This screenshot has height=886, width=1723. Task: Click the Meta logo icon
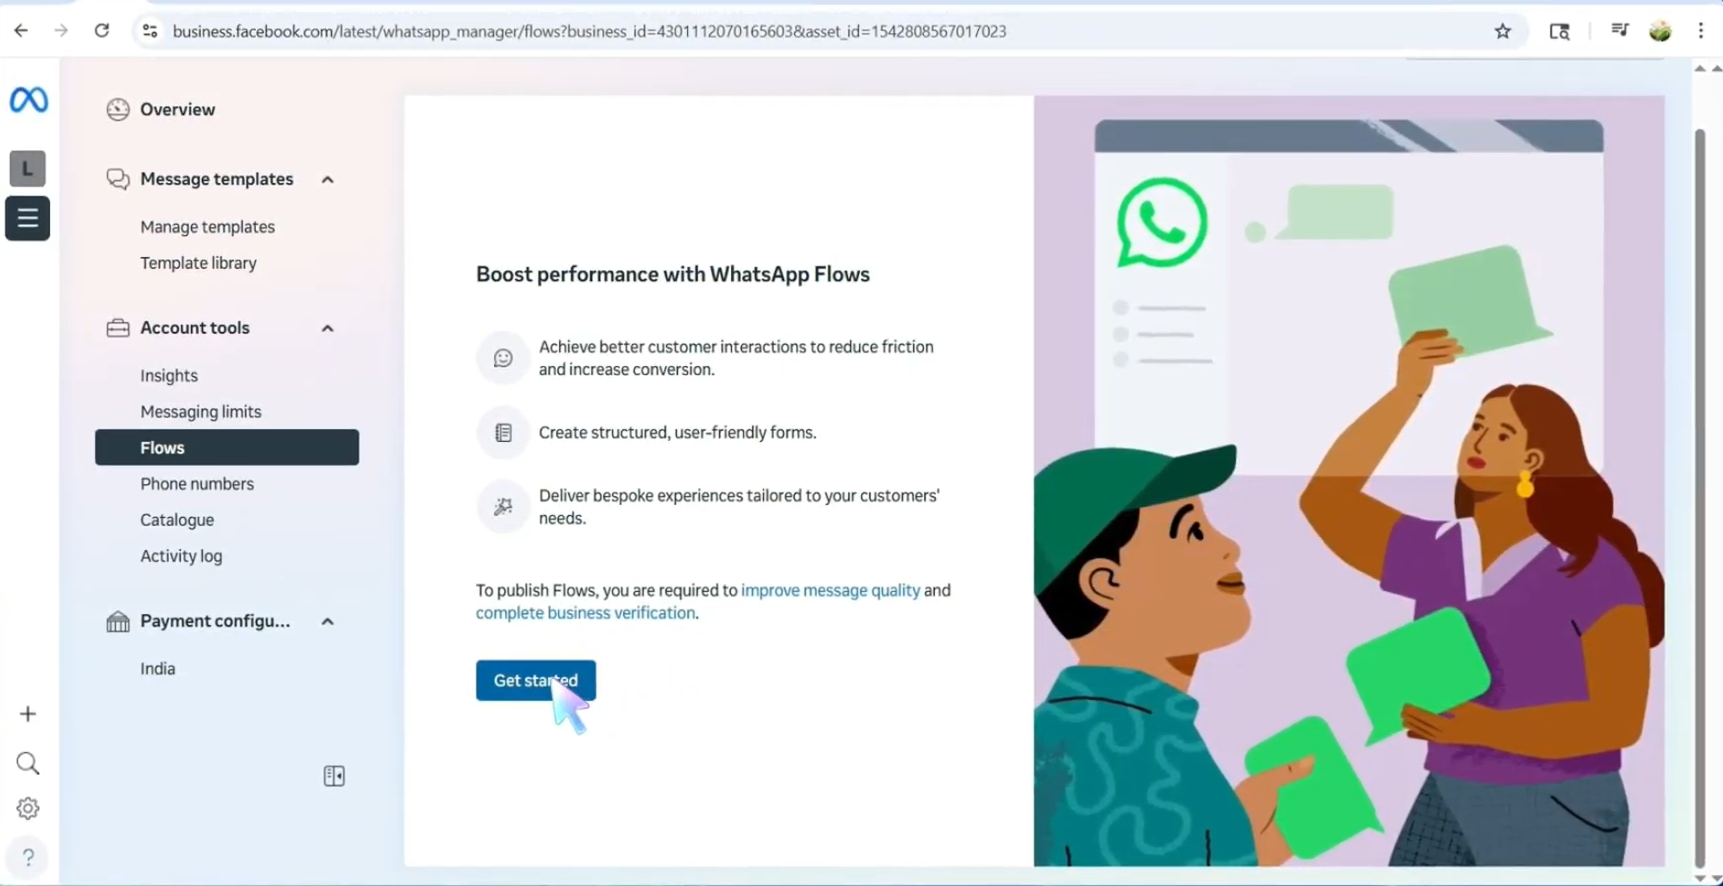coord(28,100)
